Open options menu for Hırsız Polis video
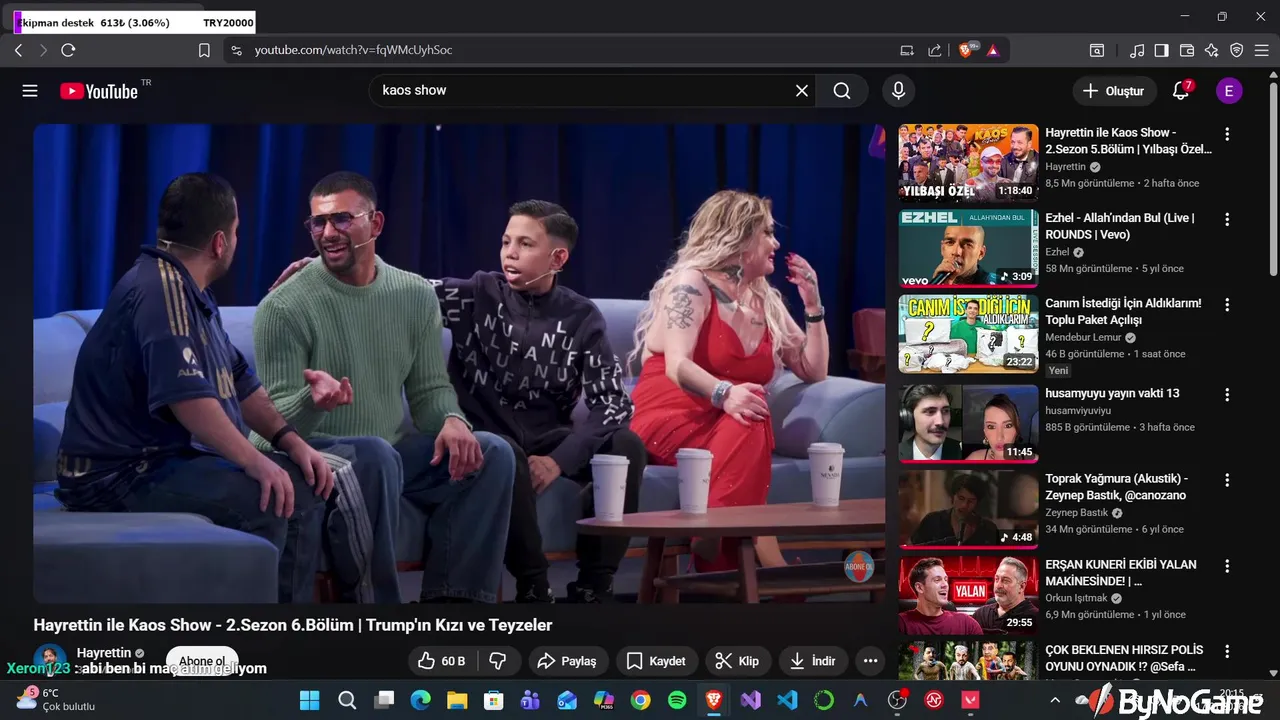 [x=1227, y=651]
